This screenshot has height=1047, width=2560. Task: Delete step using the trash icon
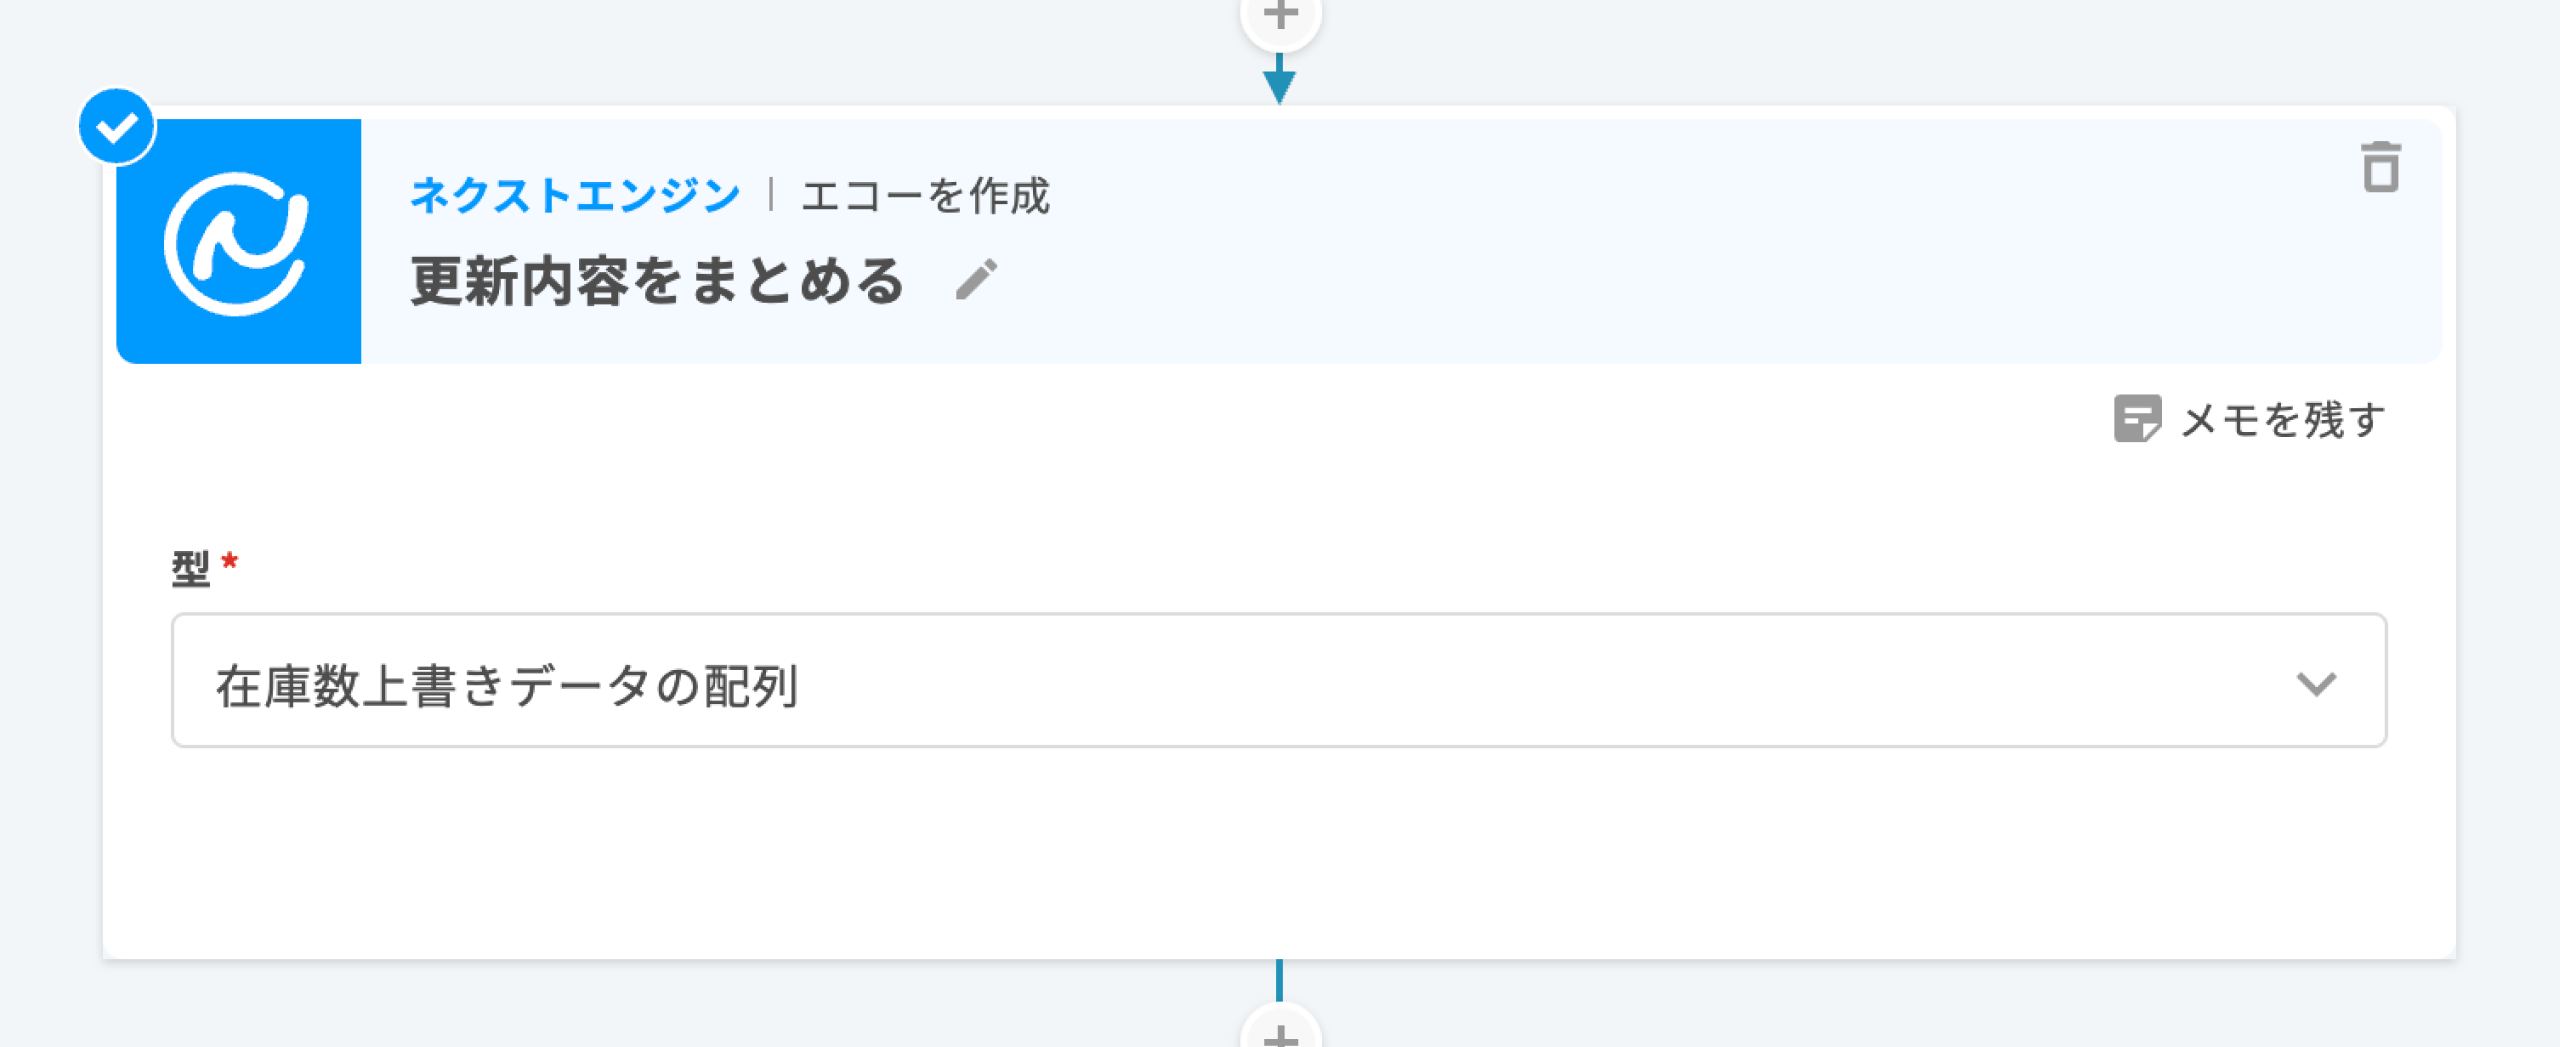point(2380,167)
